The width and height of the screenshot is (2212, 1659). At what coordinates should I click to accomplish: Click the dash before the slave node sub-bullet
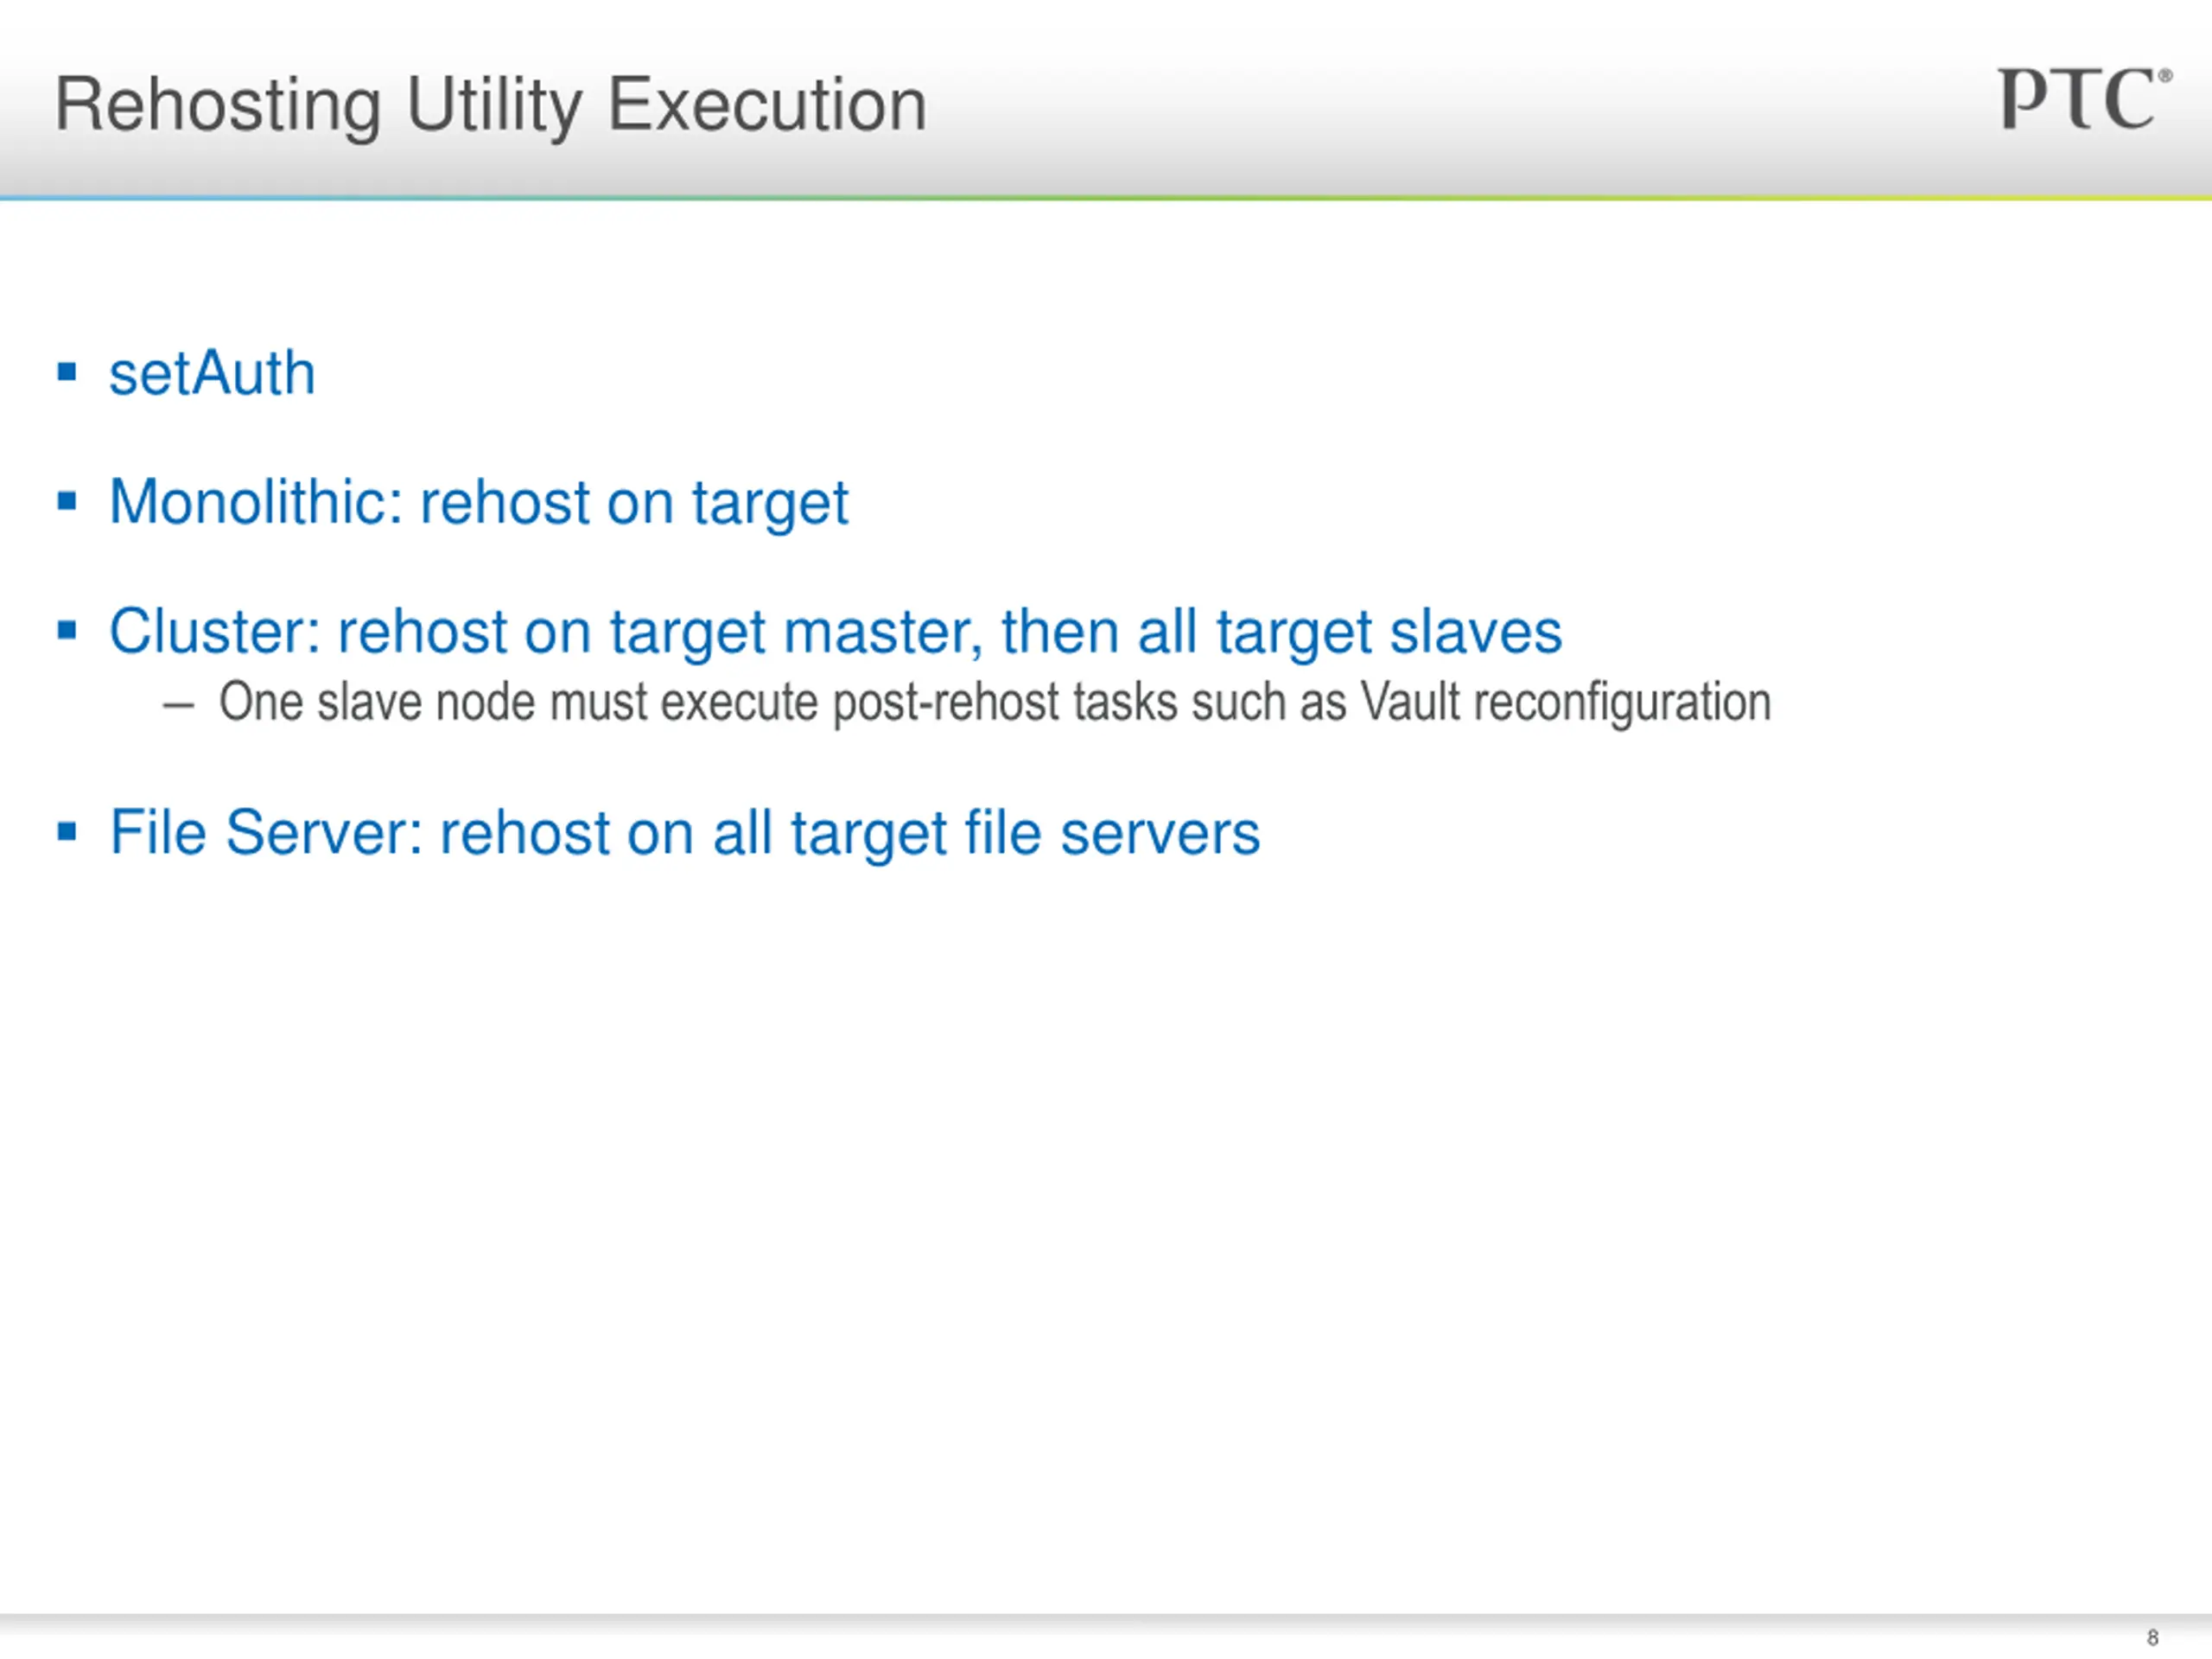coord(178,705)
